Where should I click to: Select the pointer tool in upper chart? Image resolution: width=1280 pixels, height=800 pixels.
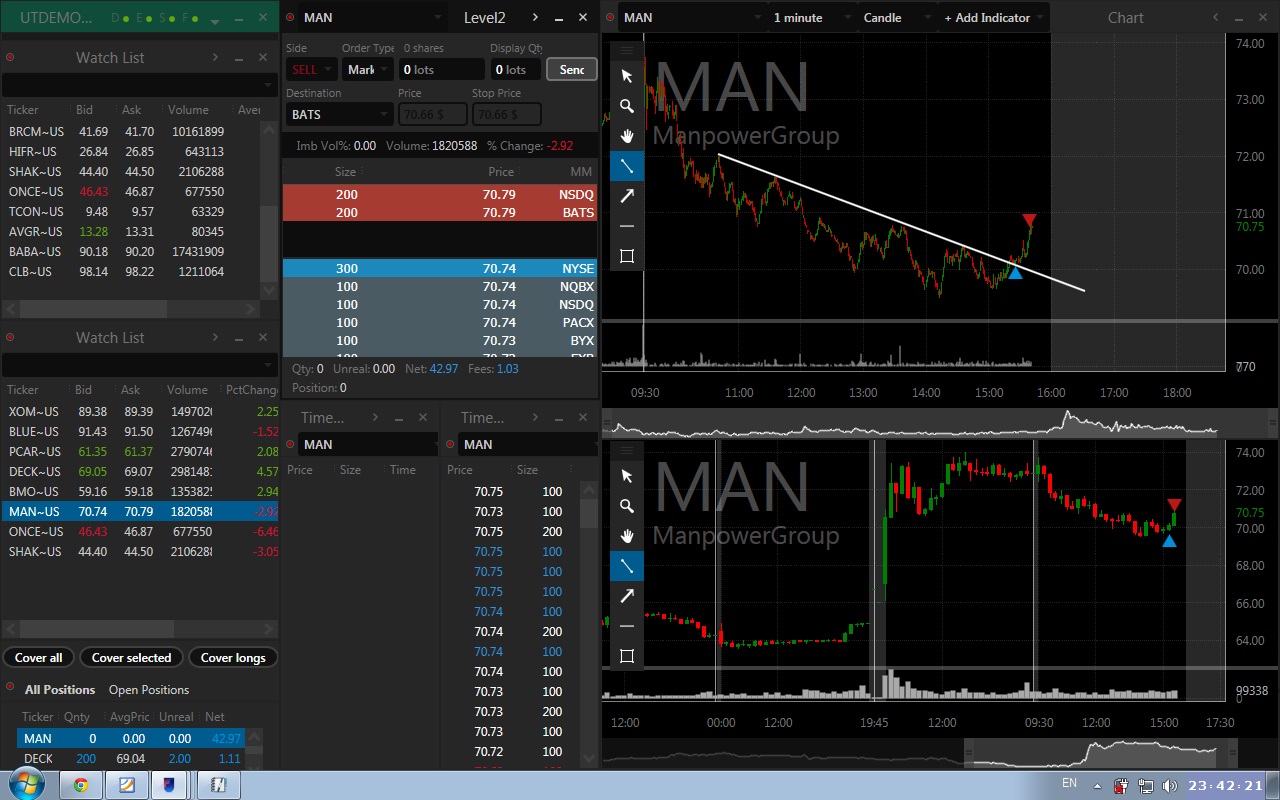(x=627, y=76)
